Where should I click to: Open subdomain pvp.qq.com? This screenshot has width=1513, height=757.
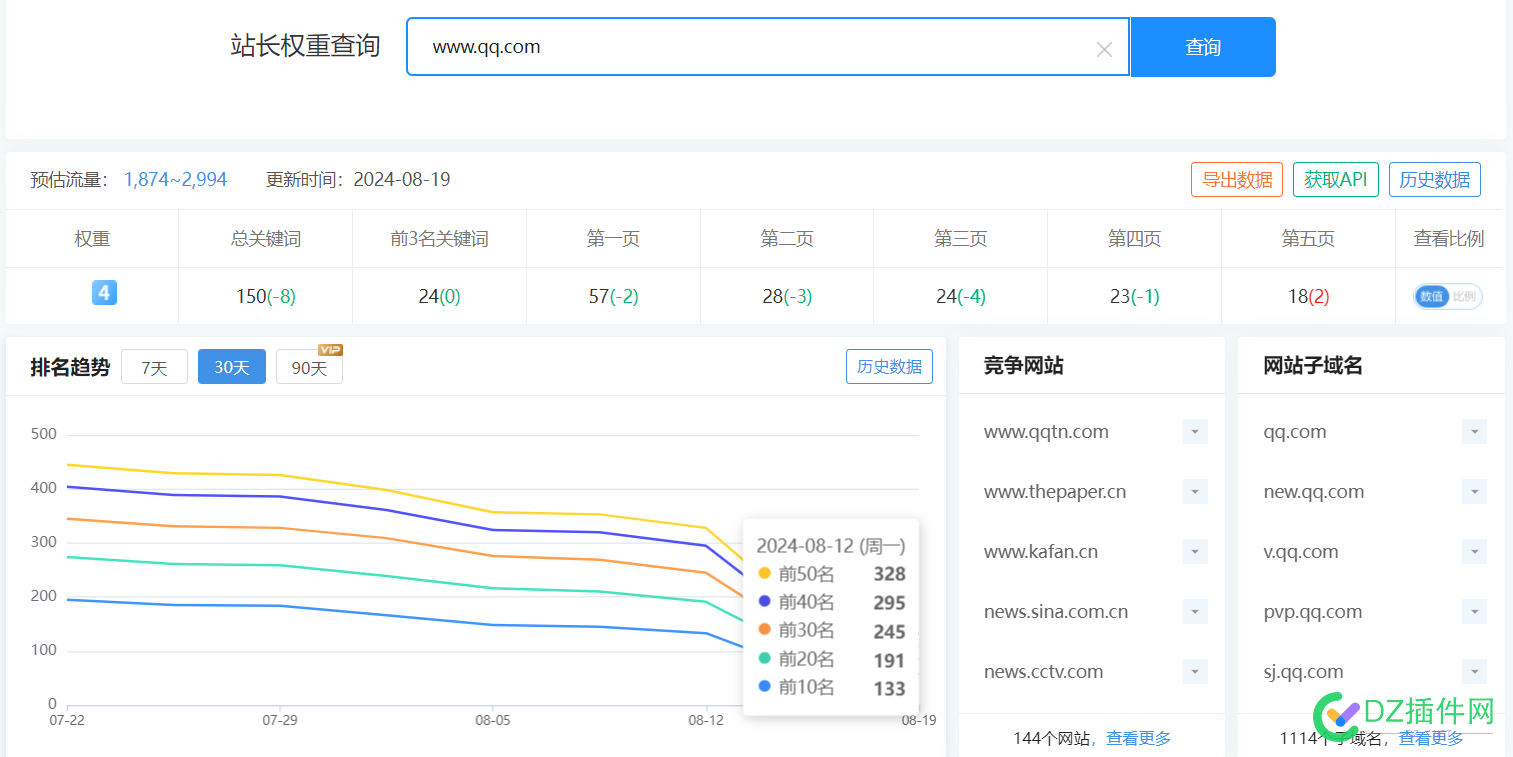(x=1313, y=612)
